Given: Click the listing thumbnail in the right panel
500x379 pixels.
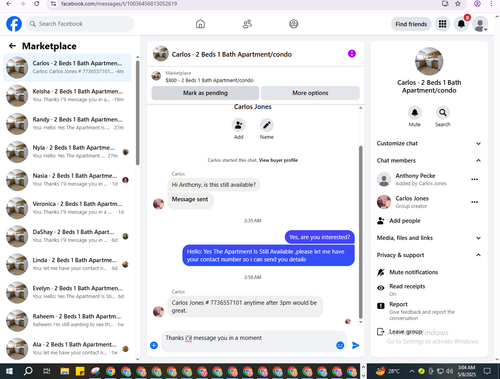Looking at the screenshot, I should tap(429, 61).
